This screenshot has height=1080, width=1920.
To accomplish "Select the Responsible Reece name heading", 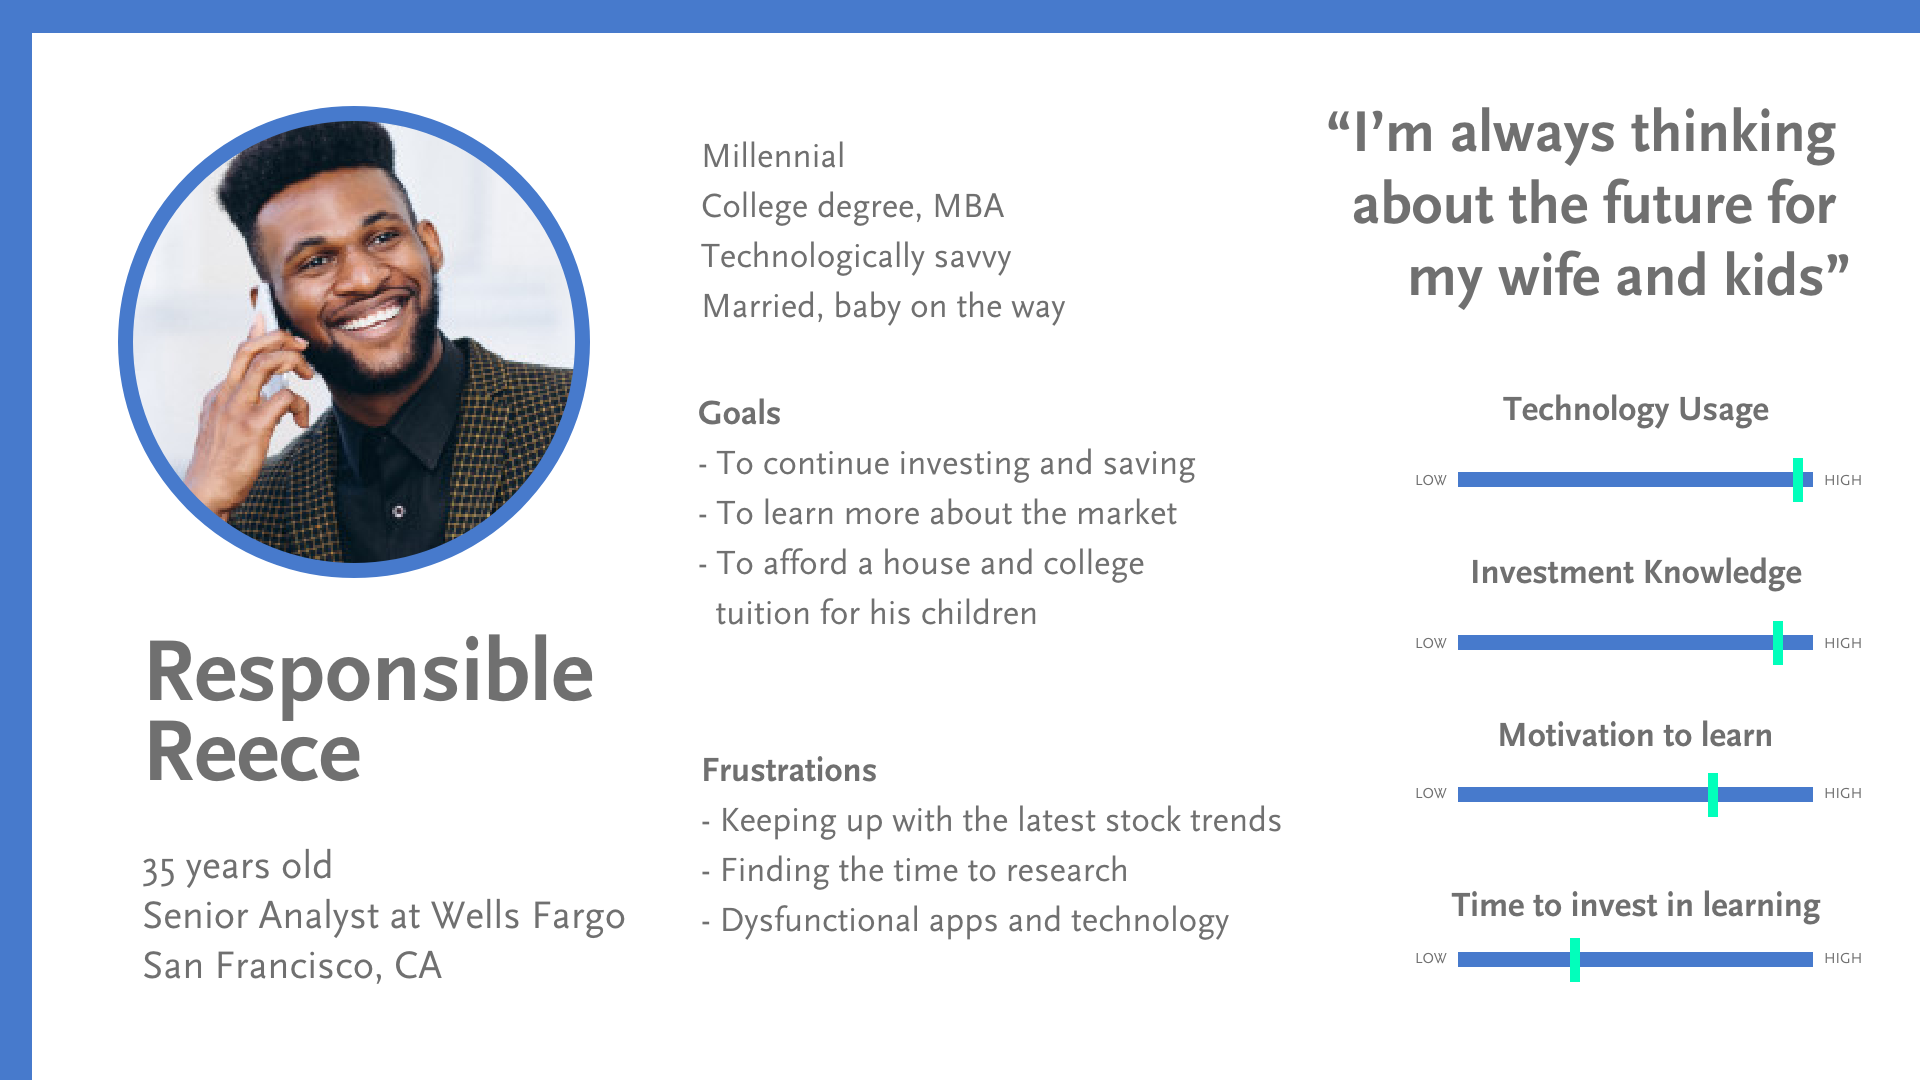I will tap(369, 711).
